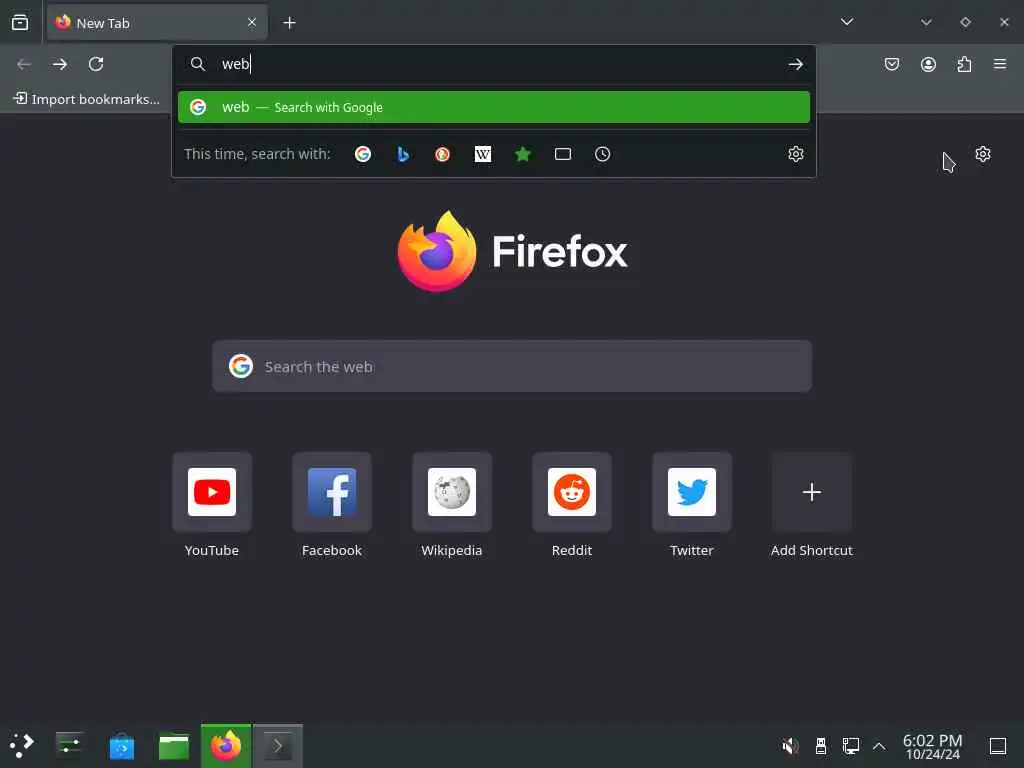This screenshot has height=768, width=1024.
Task: Open System Settings from taskbar
Action: click(69, 745)
